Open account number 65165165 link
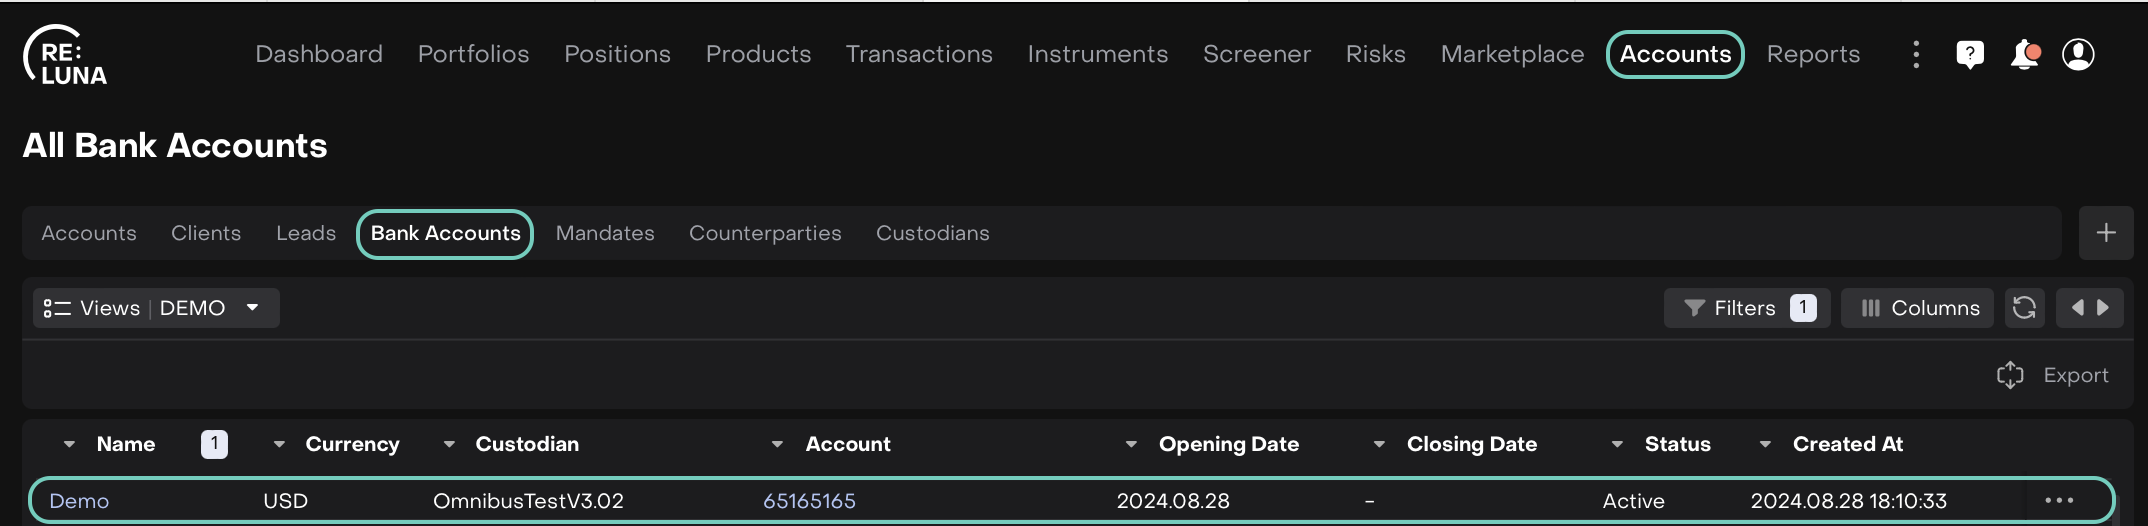 coord(809,501)
